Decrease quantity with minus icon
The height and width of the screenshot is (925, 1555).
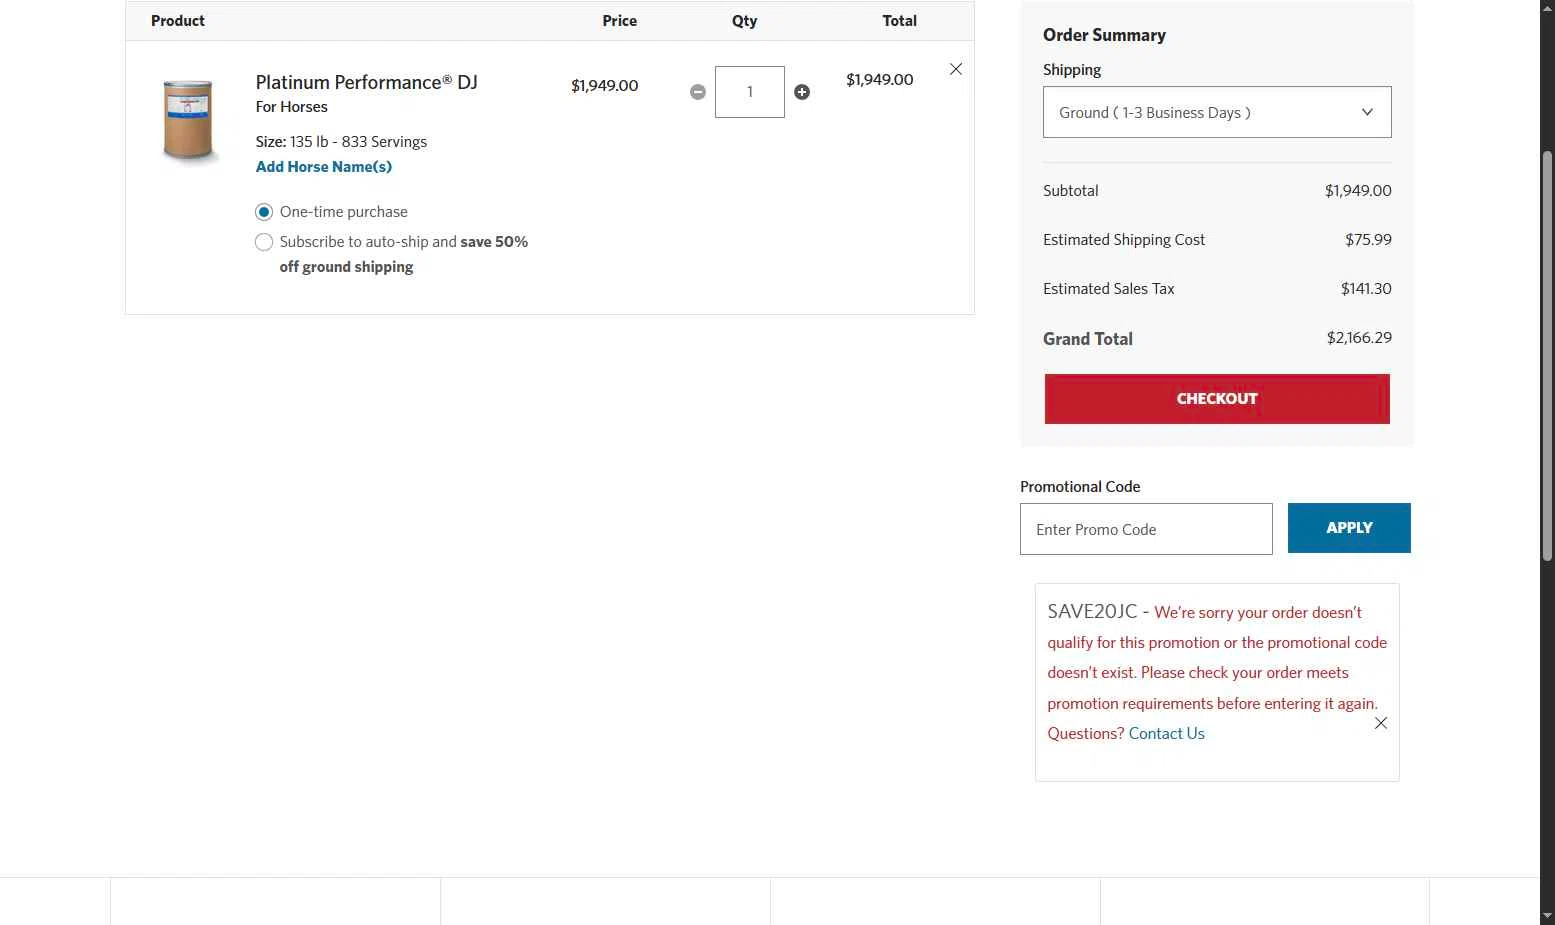coord(698,92)
